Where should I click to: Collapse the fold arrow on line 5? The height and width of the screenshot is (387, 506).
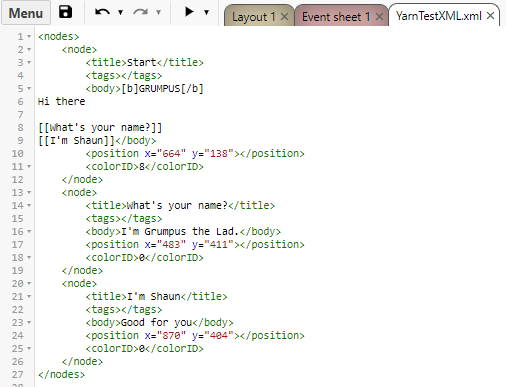coord(29,89)
